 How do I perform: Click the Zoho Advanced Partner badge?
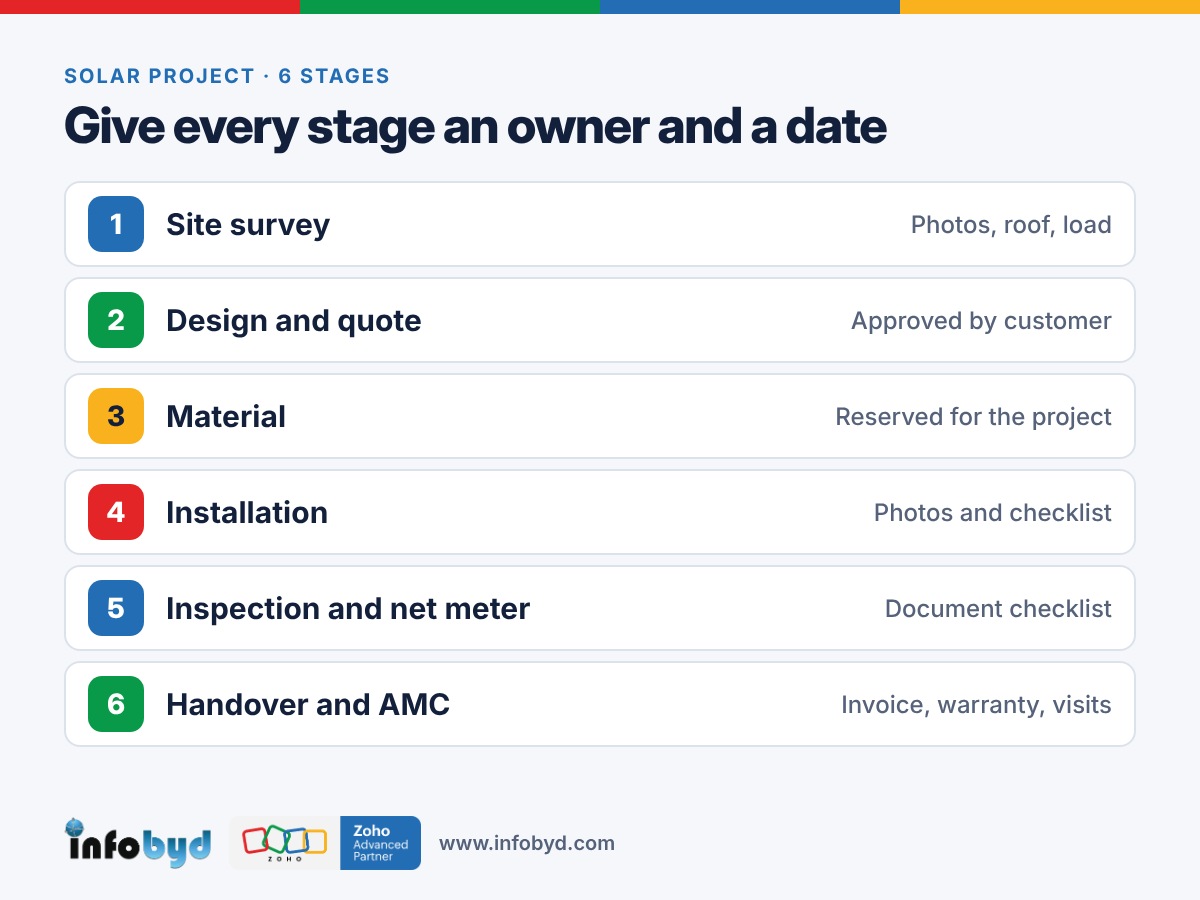click(381, 843)
